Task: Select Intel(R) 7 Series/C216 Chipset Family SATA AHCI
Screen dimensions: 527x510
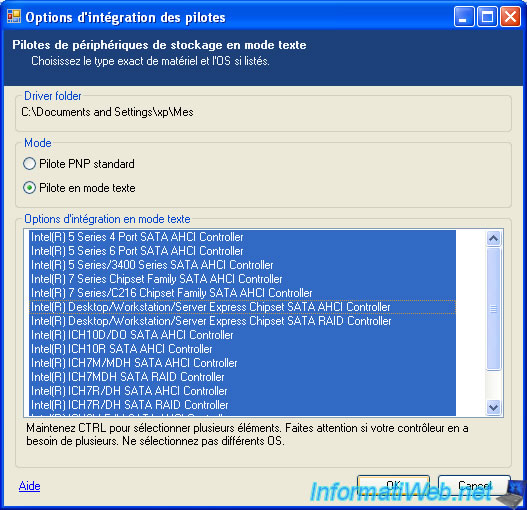Action: tap(242, 293)
